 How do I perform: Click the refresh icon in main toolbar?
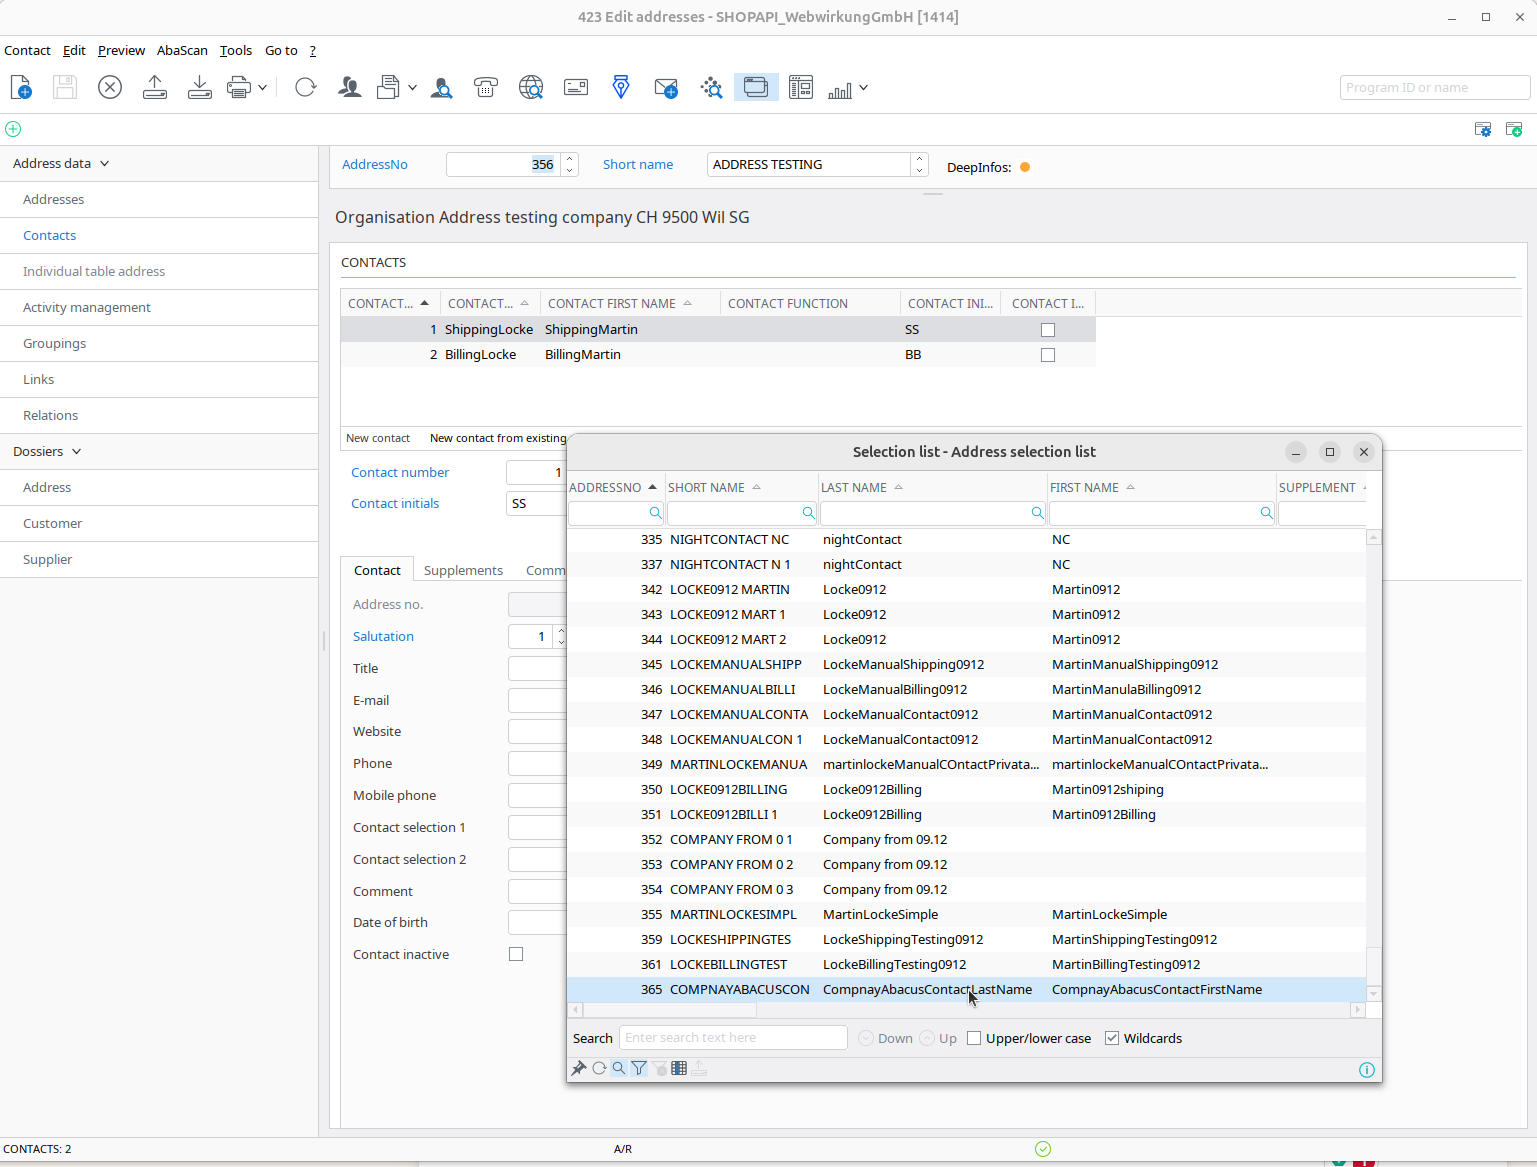[306, 88]
